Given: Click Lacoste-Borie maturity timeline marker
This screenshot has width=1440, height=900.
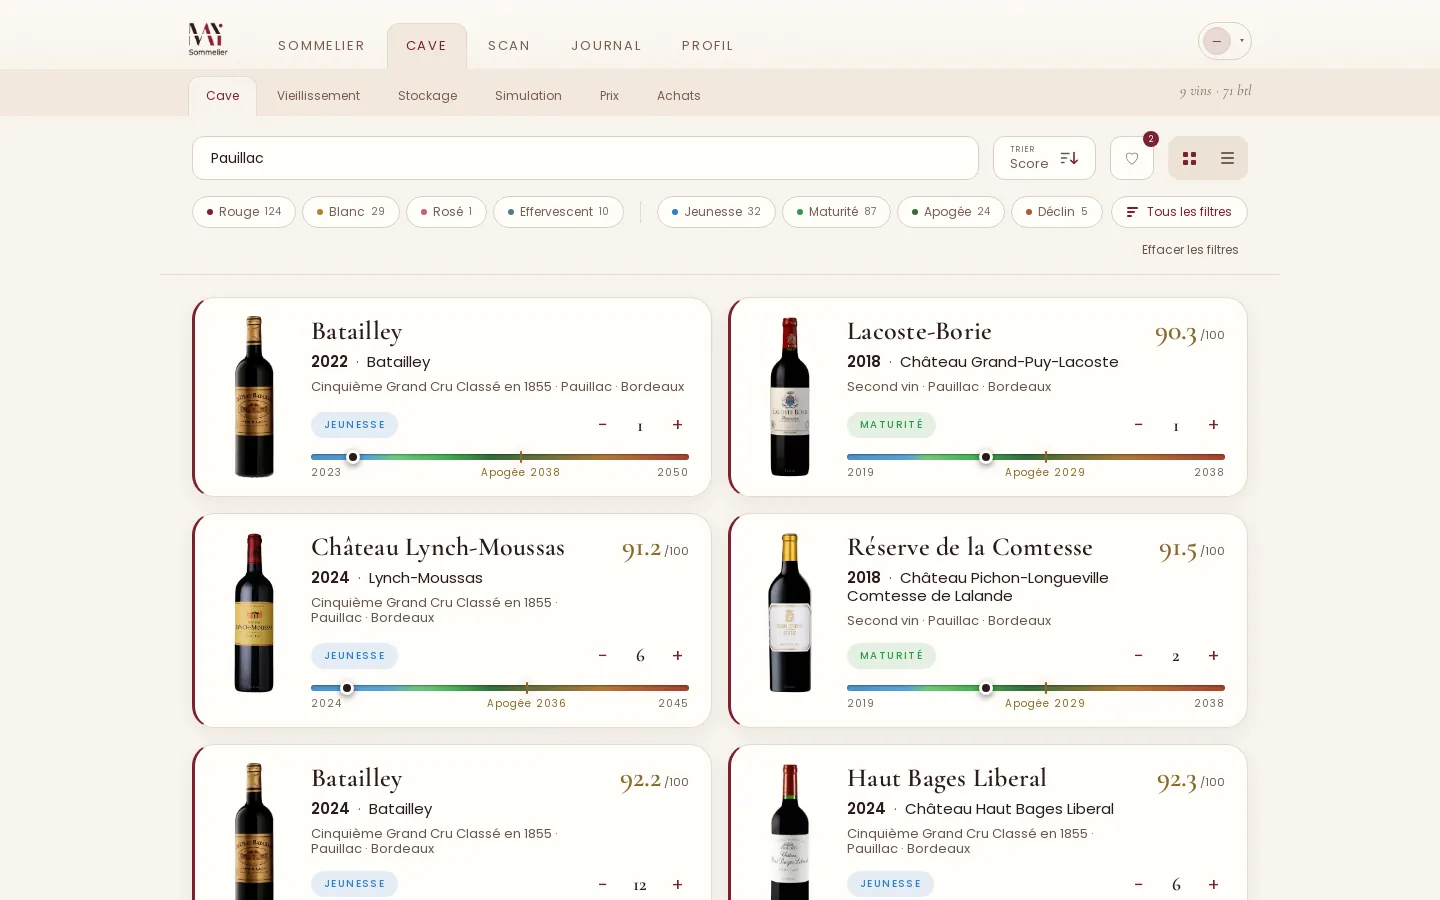Looking at the screenshot, I should pyautogui.click(x=986, y=457).
